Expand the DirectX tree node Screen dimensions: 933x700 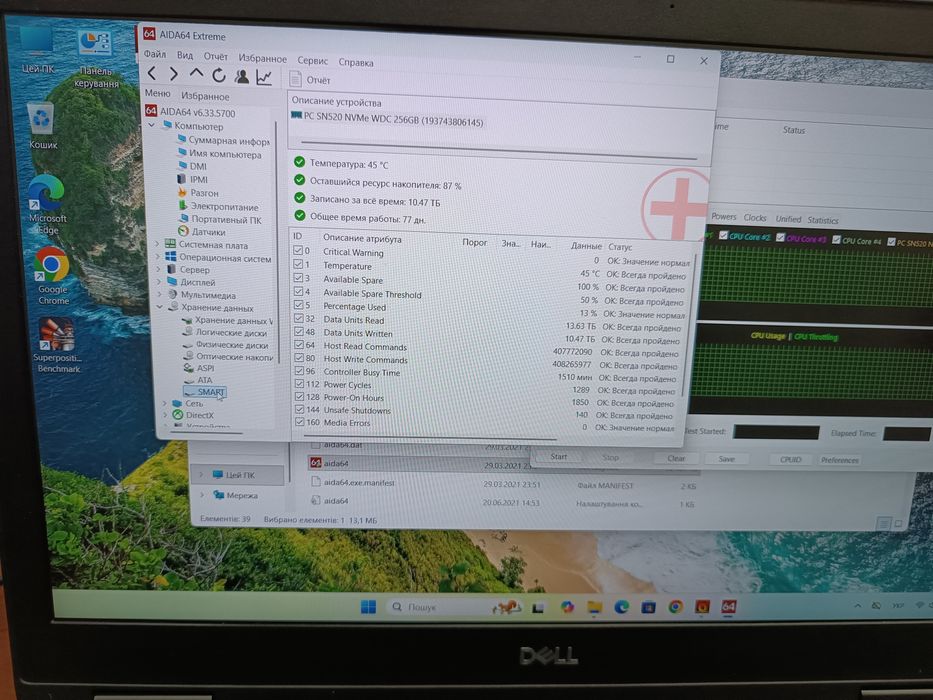pos(165,415)
